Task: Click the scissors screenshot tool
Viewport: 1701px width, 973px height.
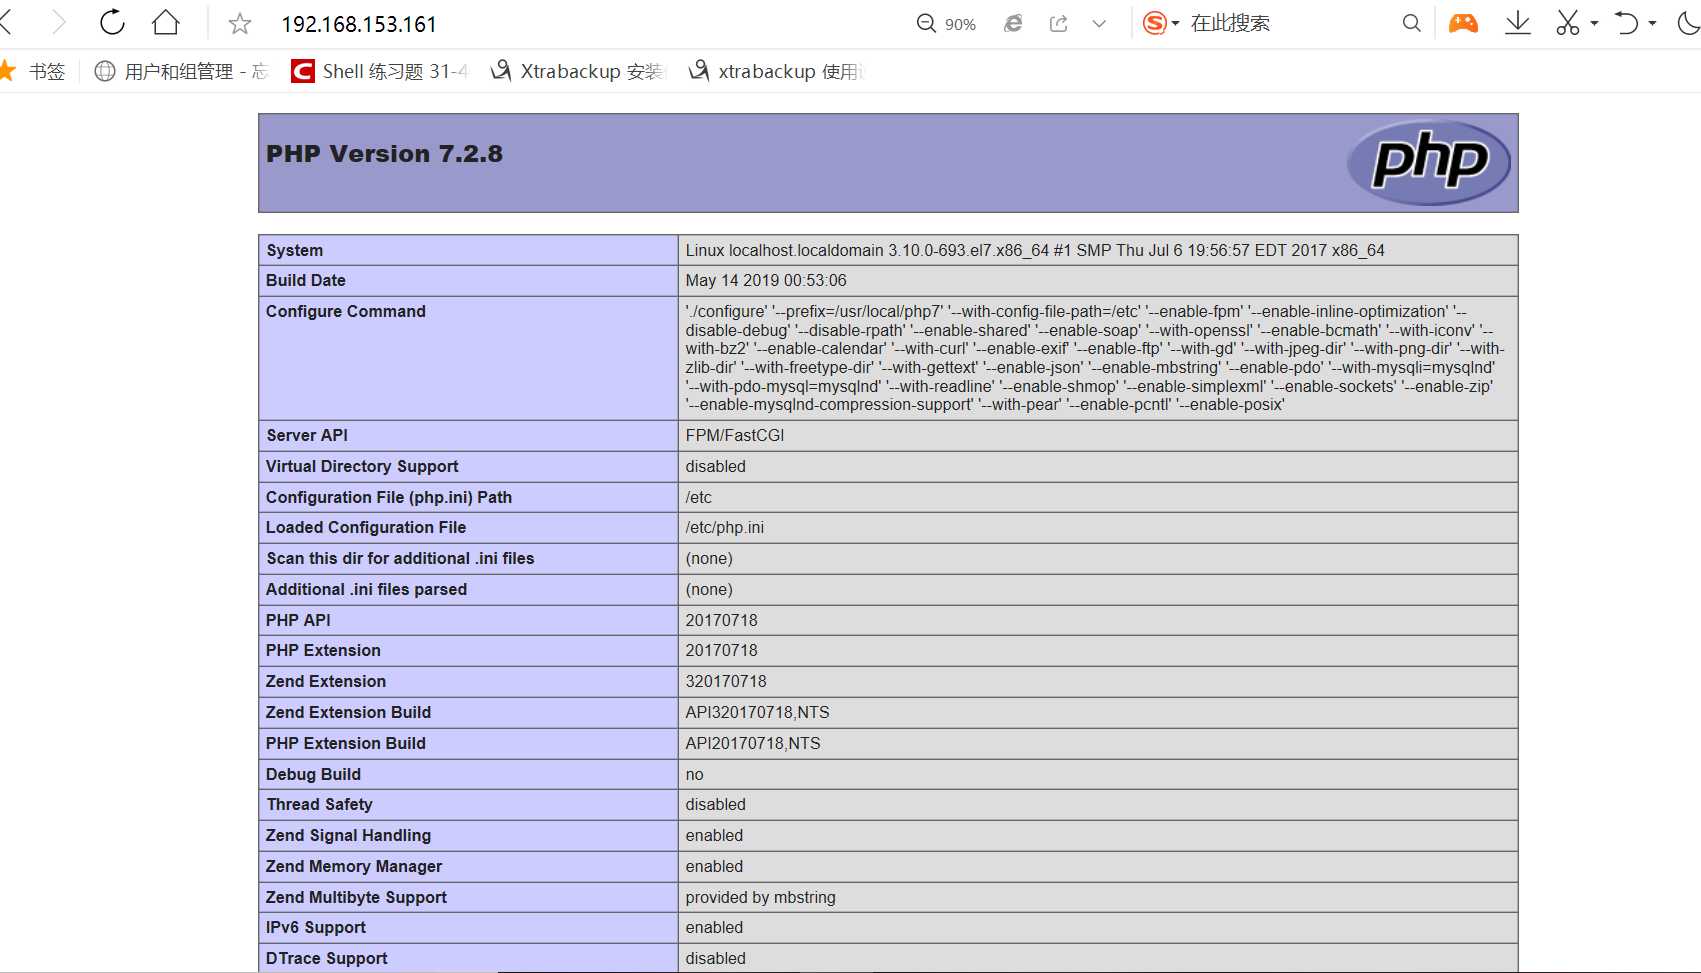Action: click(x=1567, y=23)
